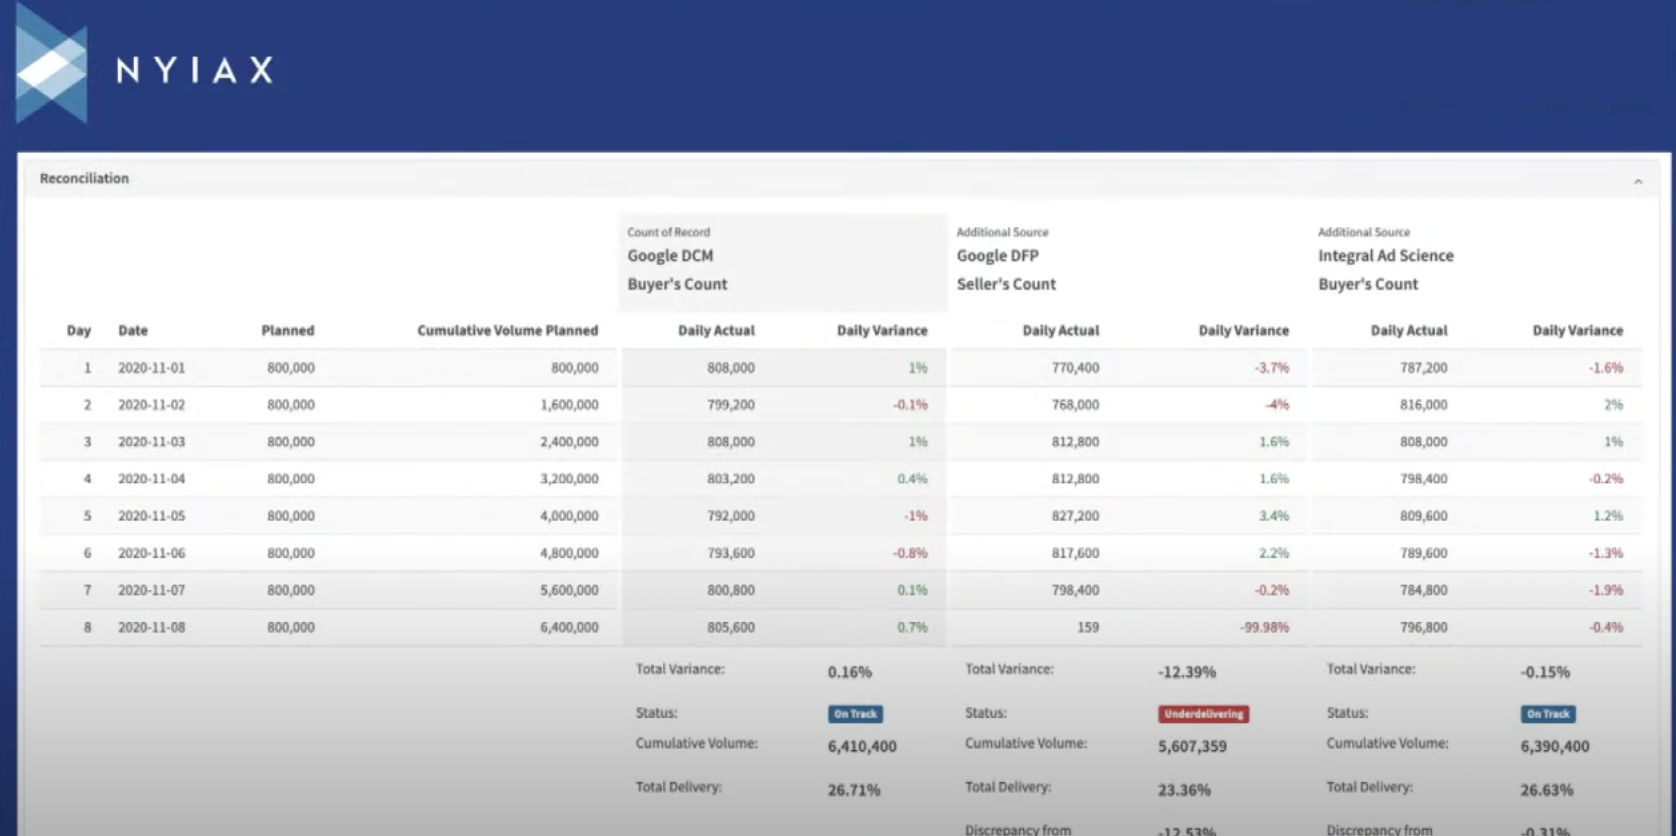Click total variance value -12.39%
Image resolution: width=1676 pixels, height=836 pixels.
point(1187,672)
